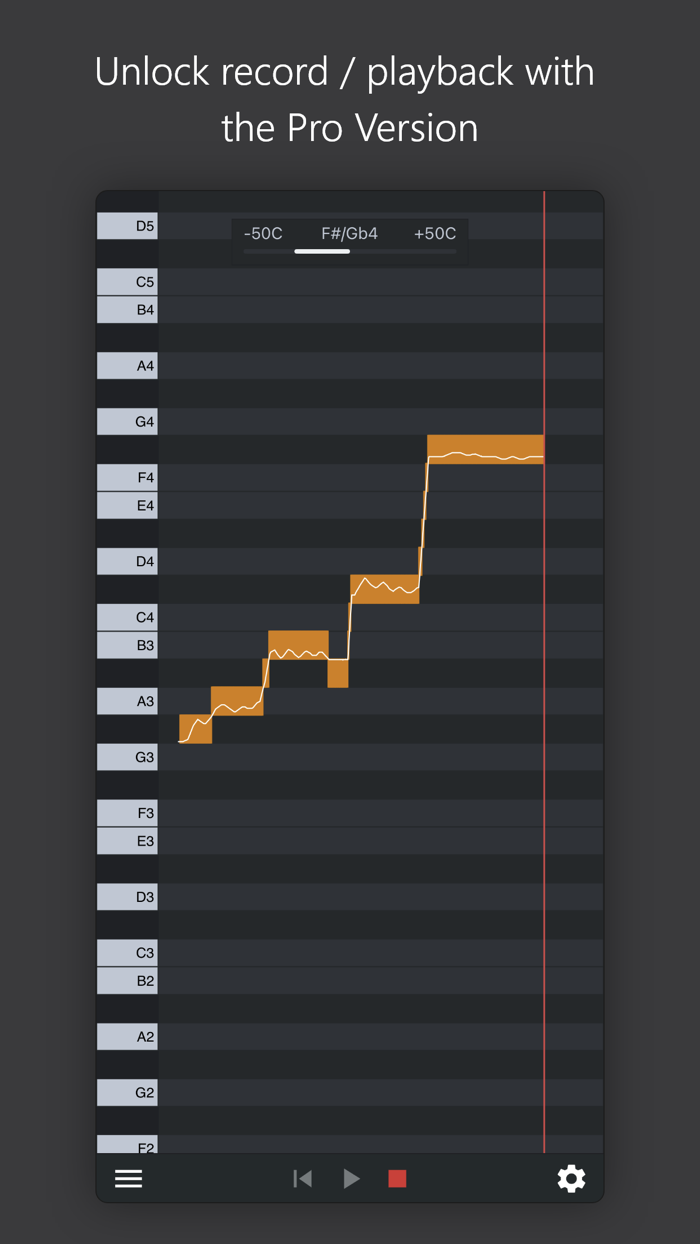Click the -50C cents label
Viewport: 700px width, 1244px height.
[x=262, y=233]
